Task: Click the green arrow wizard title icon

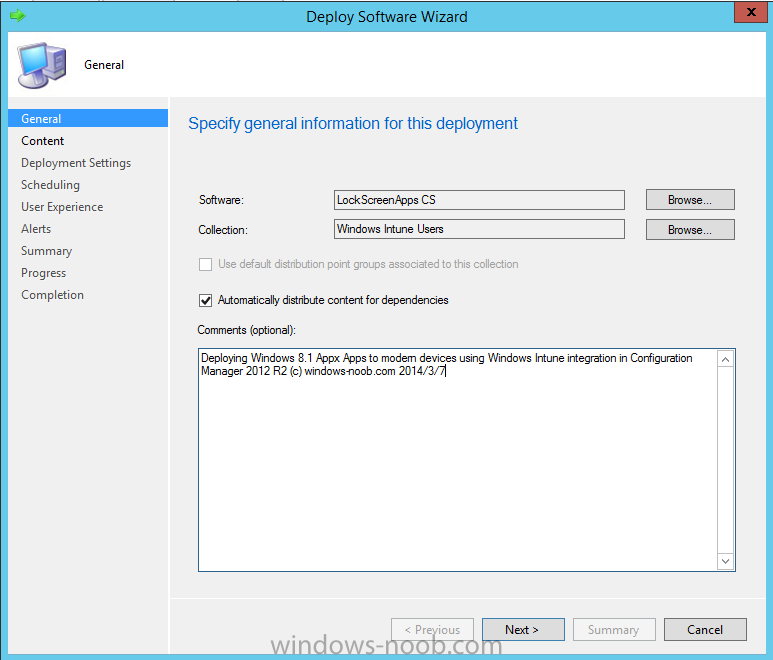Action: point(18,16)
